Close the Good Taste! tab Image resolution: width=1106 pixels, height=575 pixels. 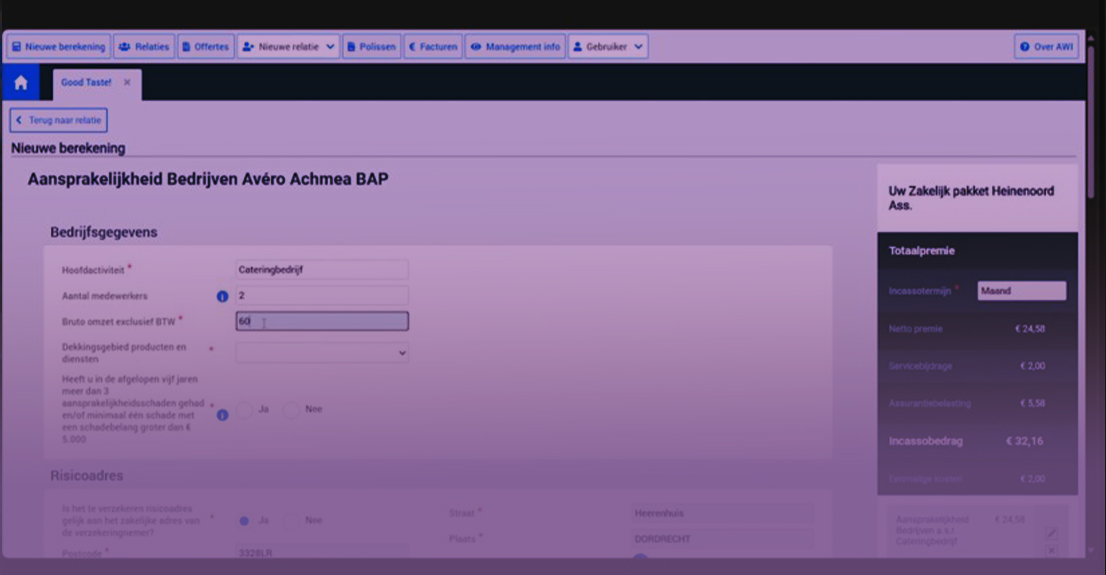pyautogui.click(x=127, y=83)
